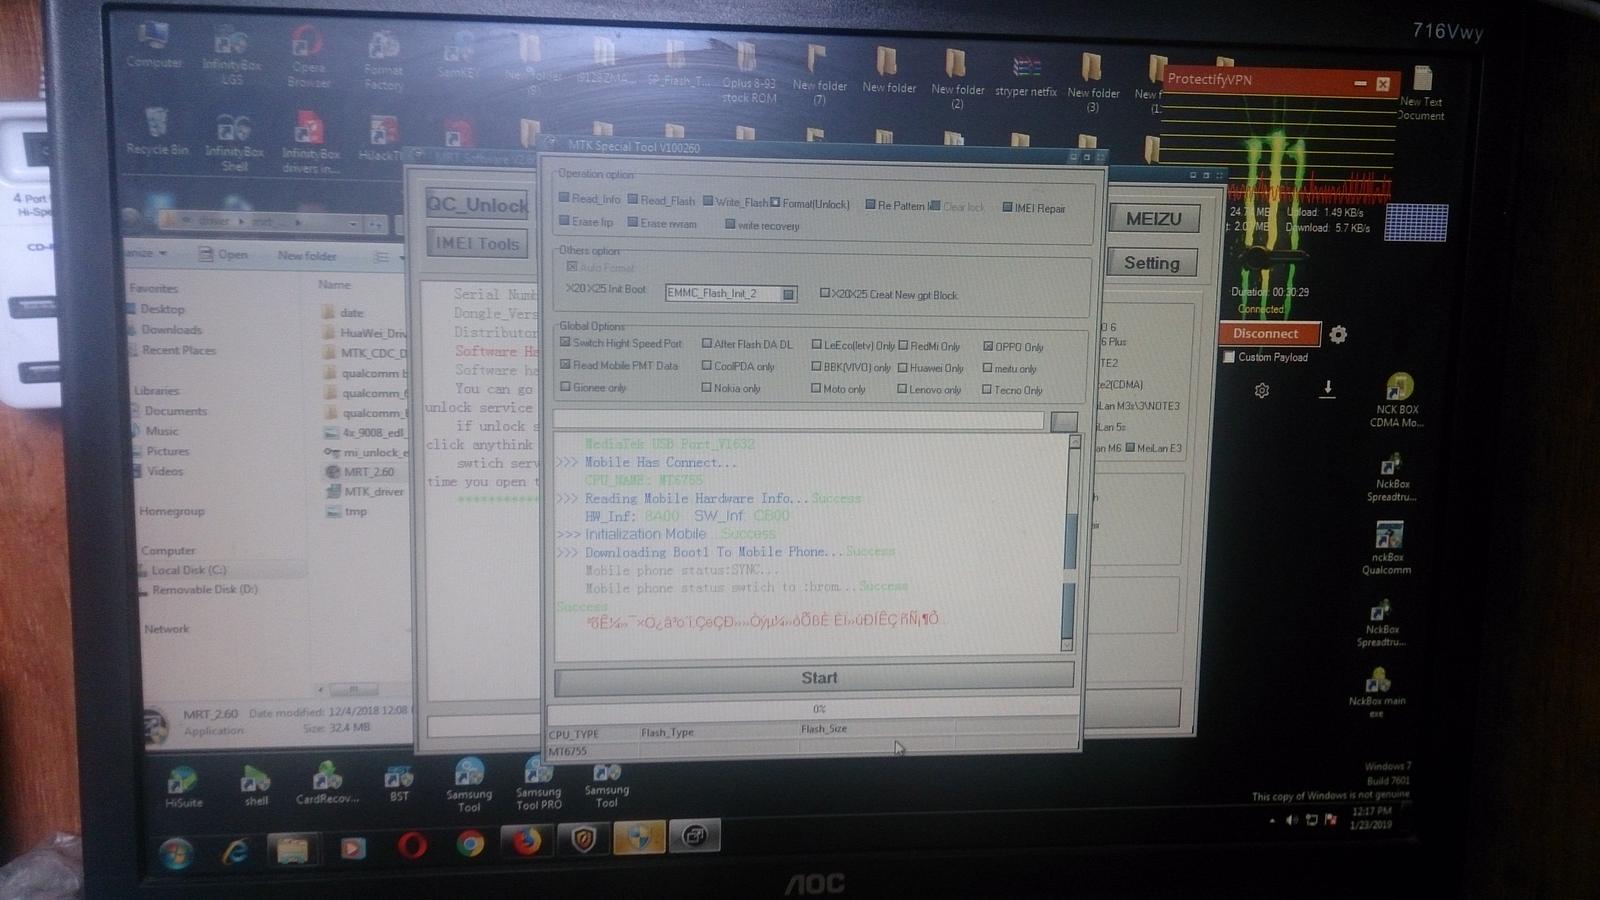Click the Start button in MTK Special Tool
Viewport: 1600px width, 900px height.
click(x=814, y=678)
